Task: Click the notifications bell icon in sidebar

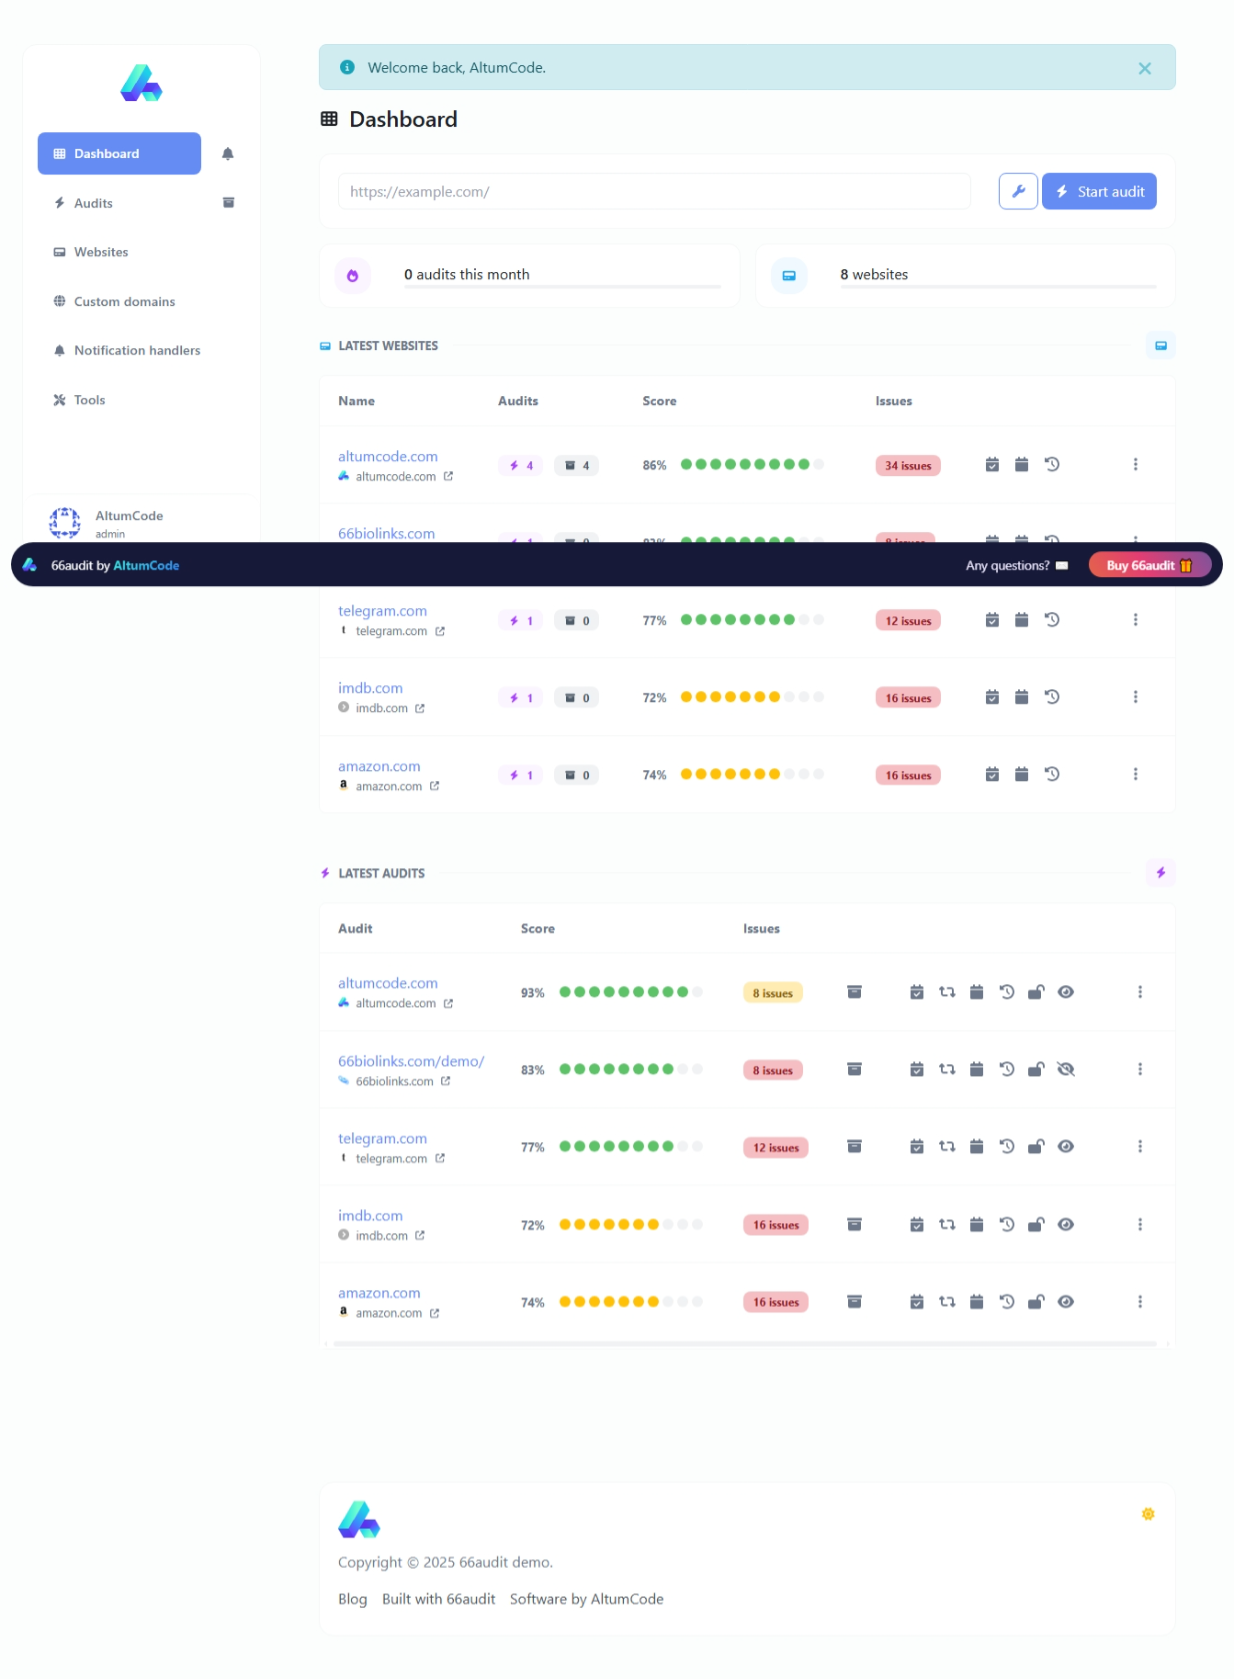Action: point(227,154)
